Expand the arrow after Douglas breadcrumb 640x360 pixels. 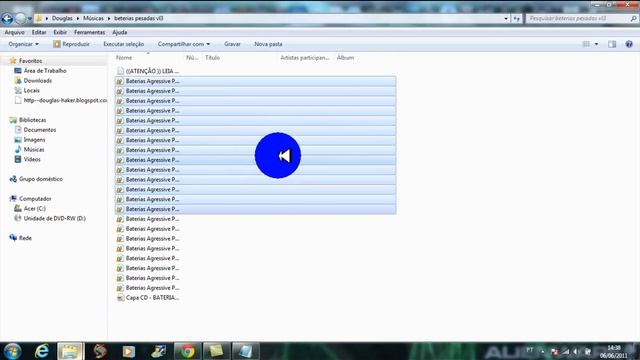(x=78, y=18)
